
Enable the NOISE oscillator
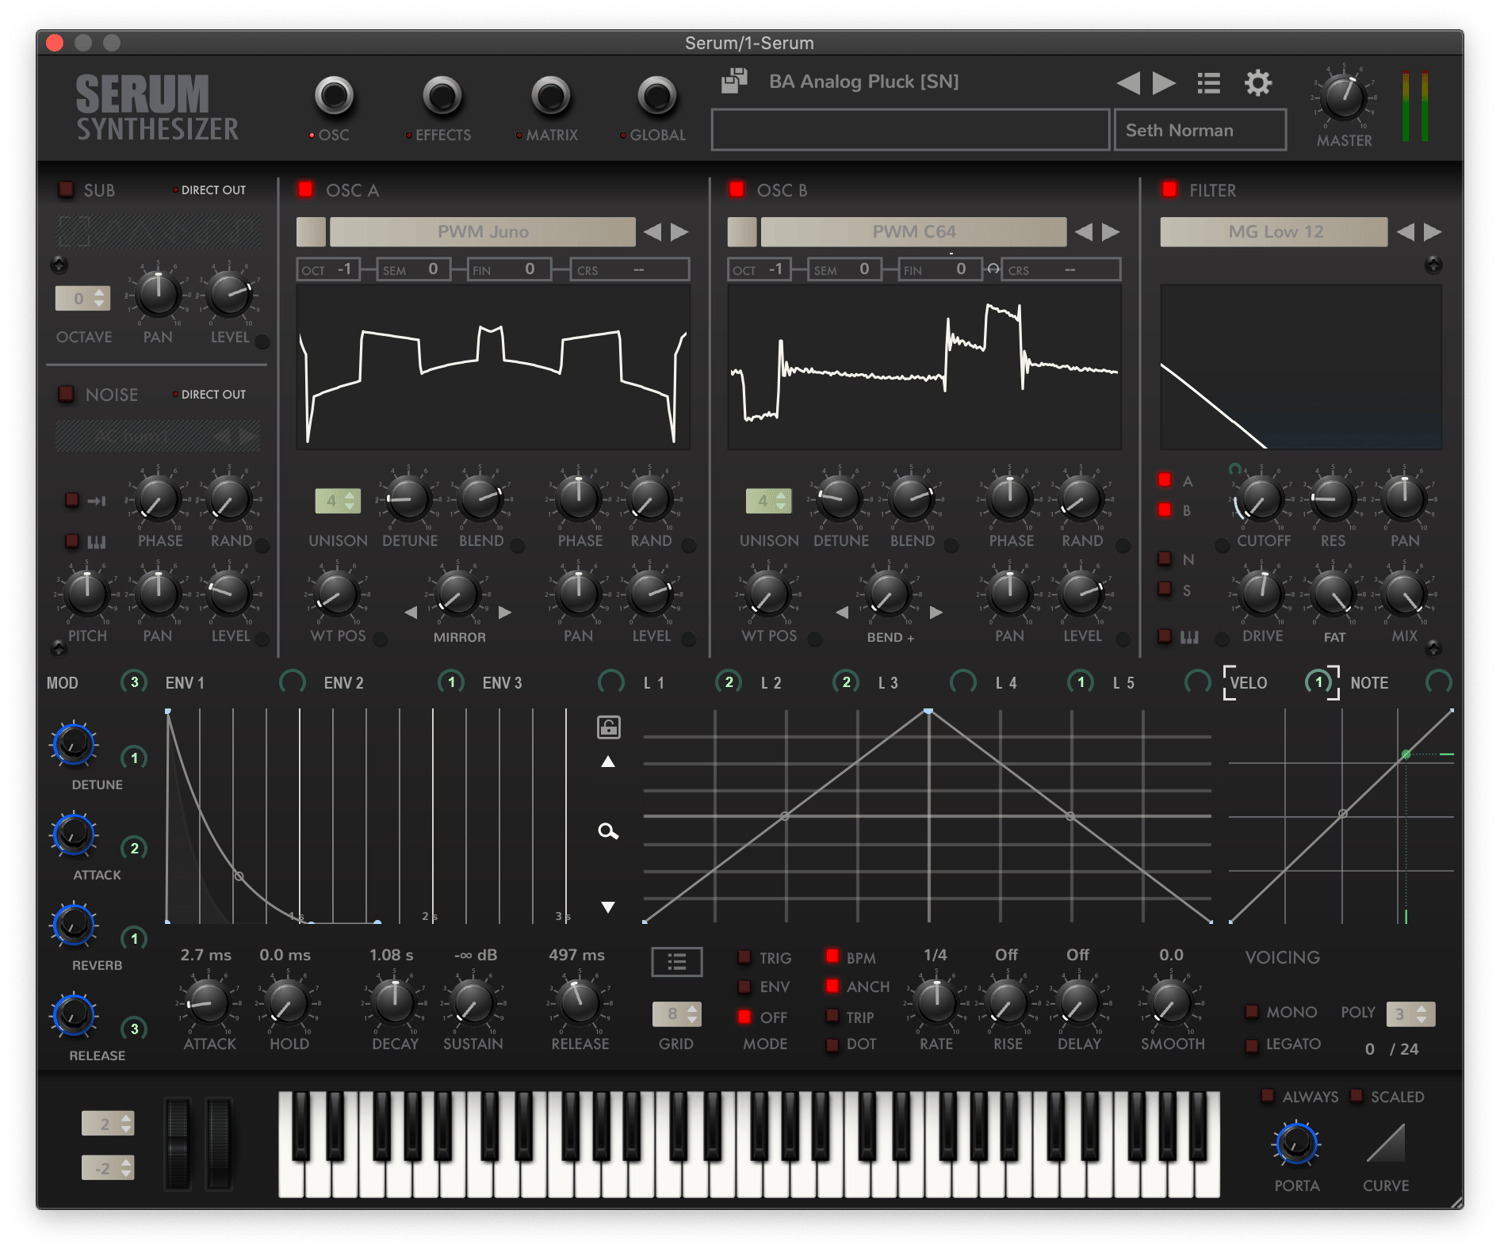[x=66, y=394]
